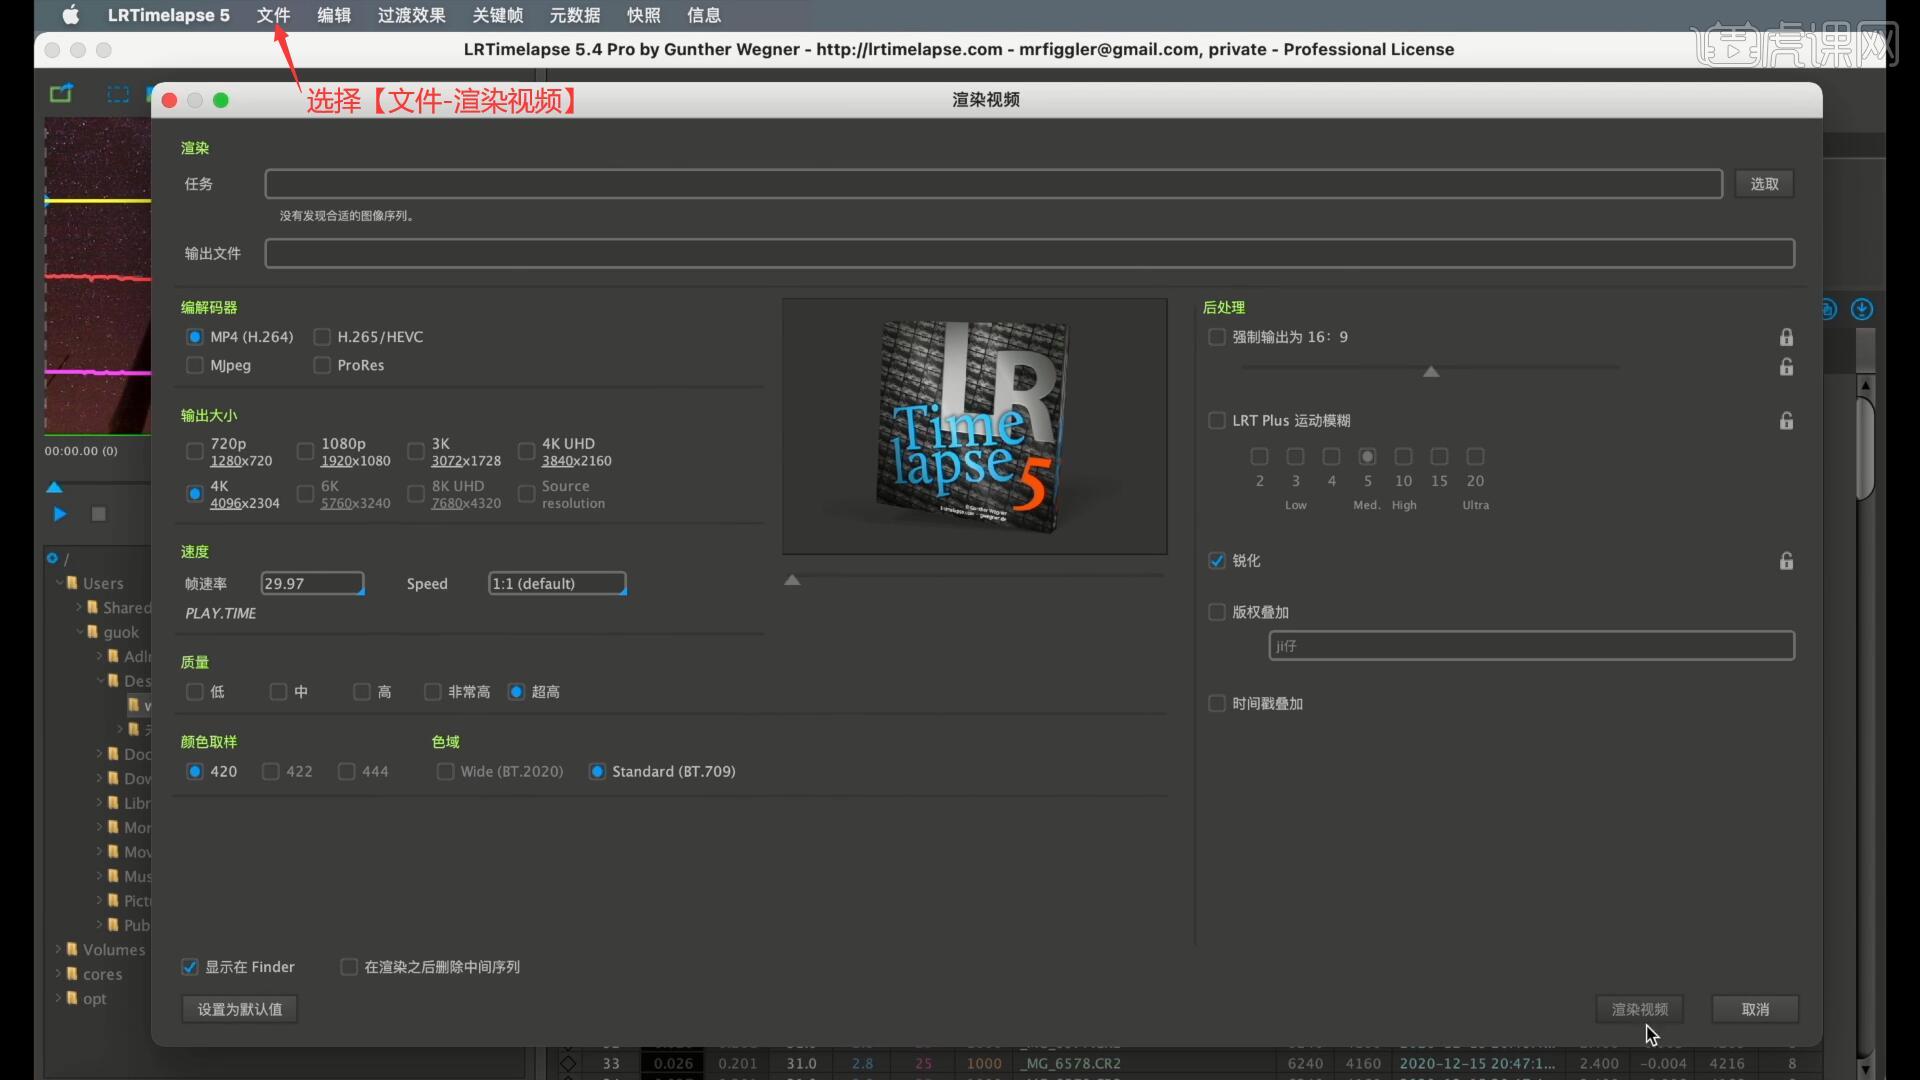Click the blue download arrow icon at right
The width and height of the screenshot is (1920, 1080).
[1861, 309]
